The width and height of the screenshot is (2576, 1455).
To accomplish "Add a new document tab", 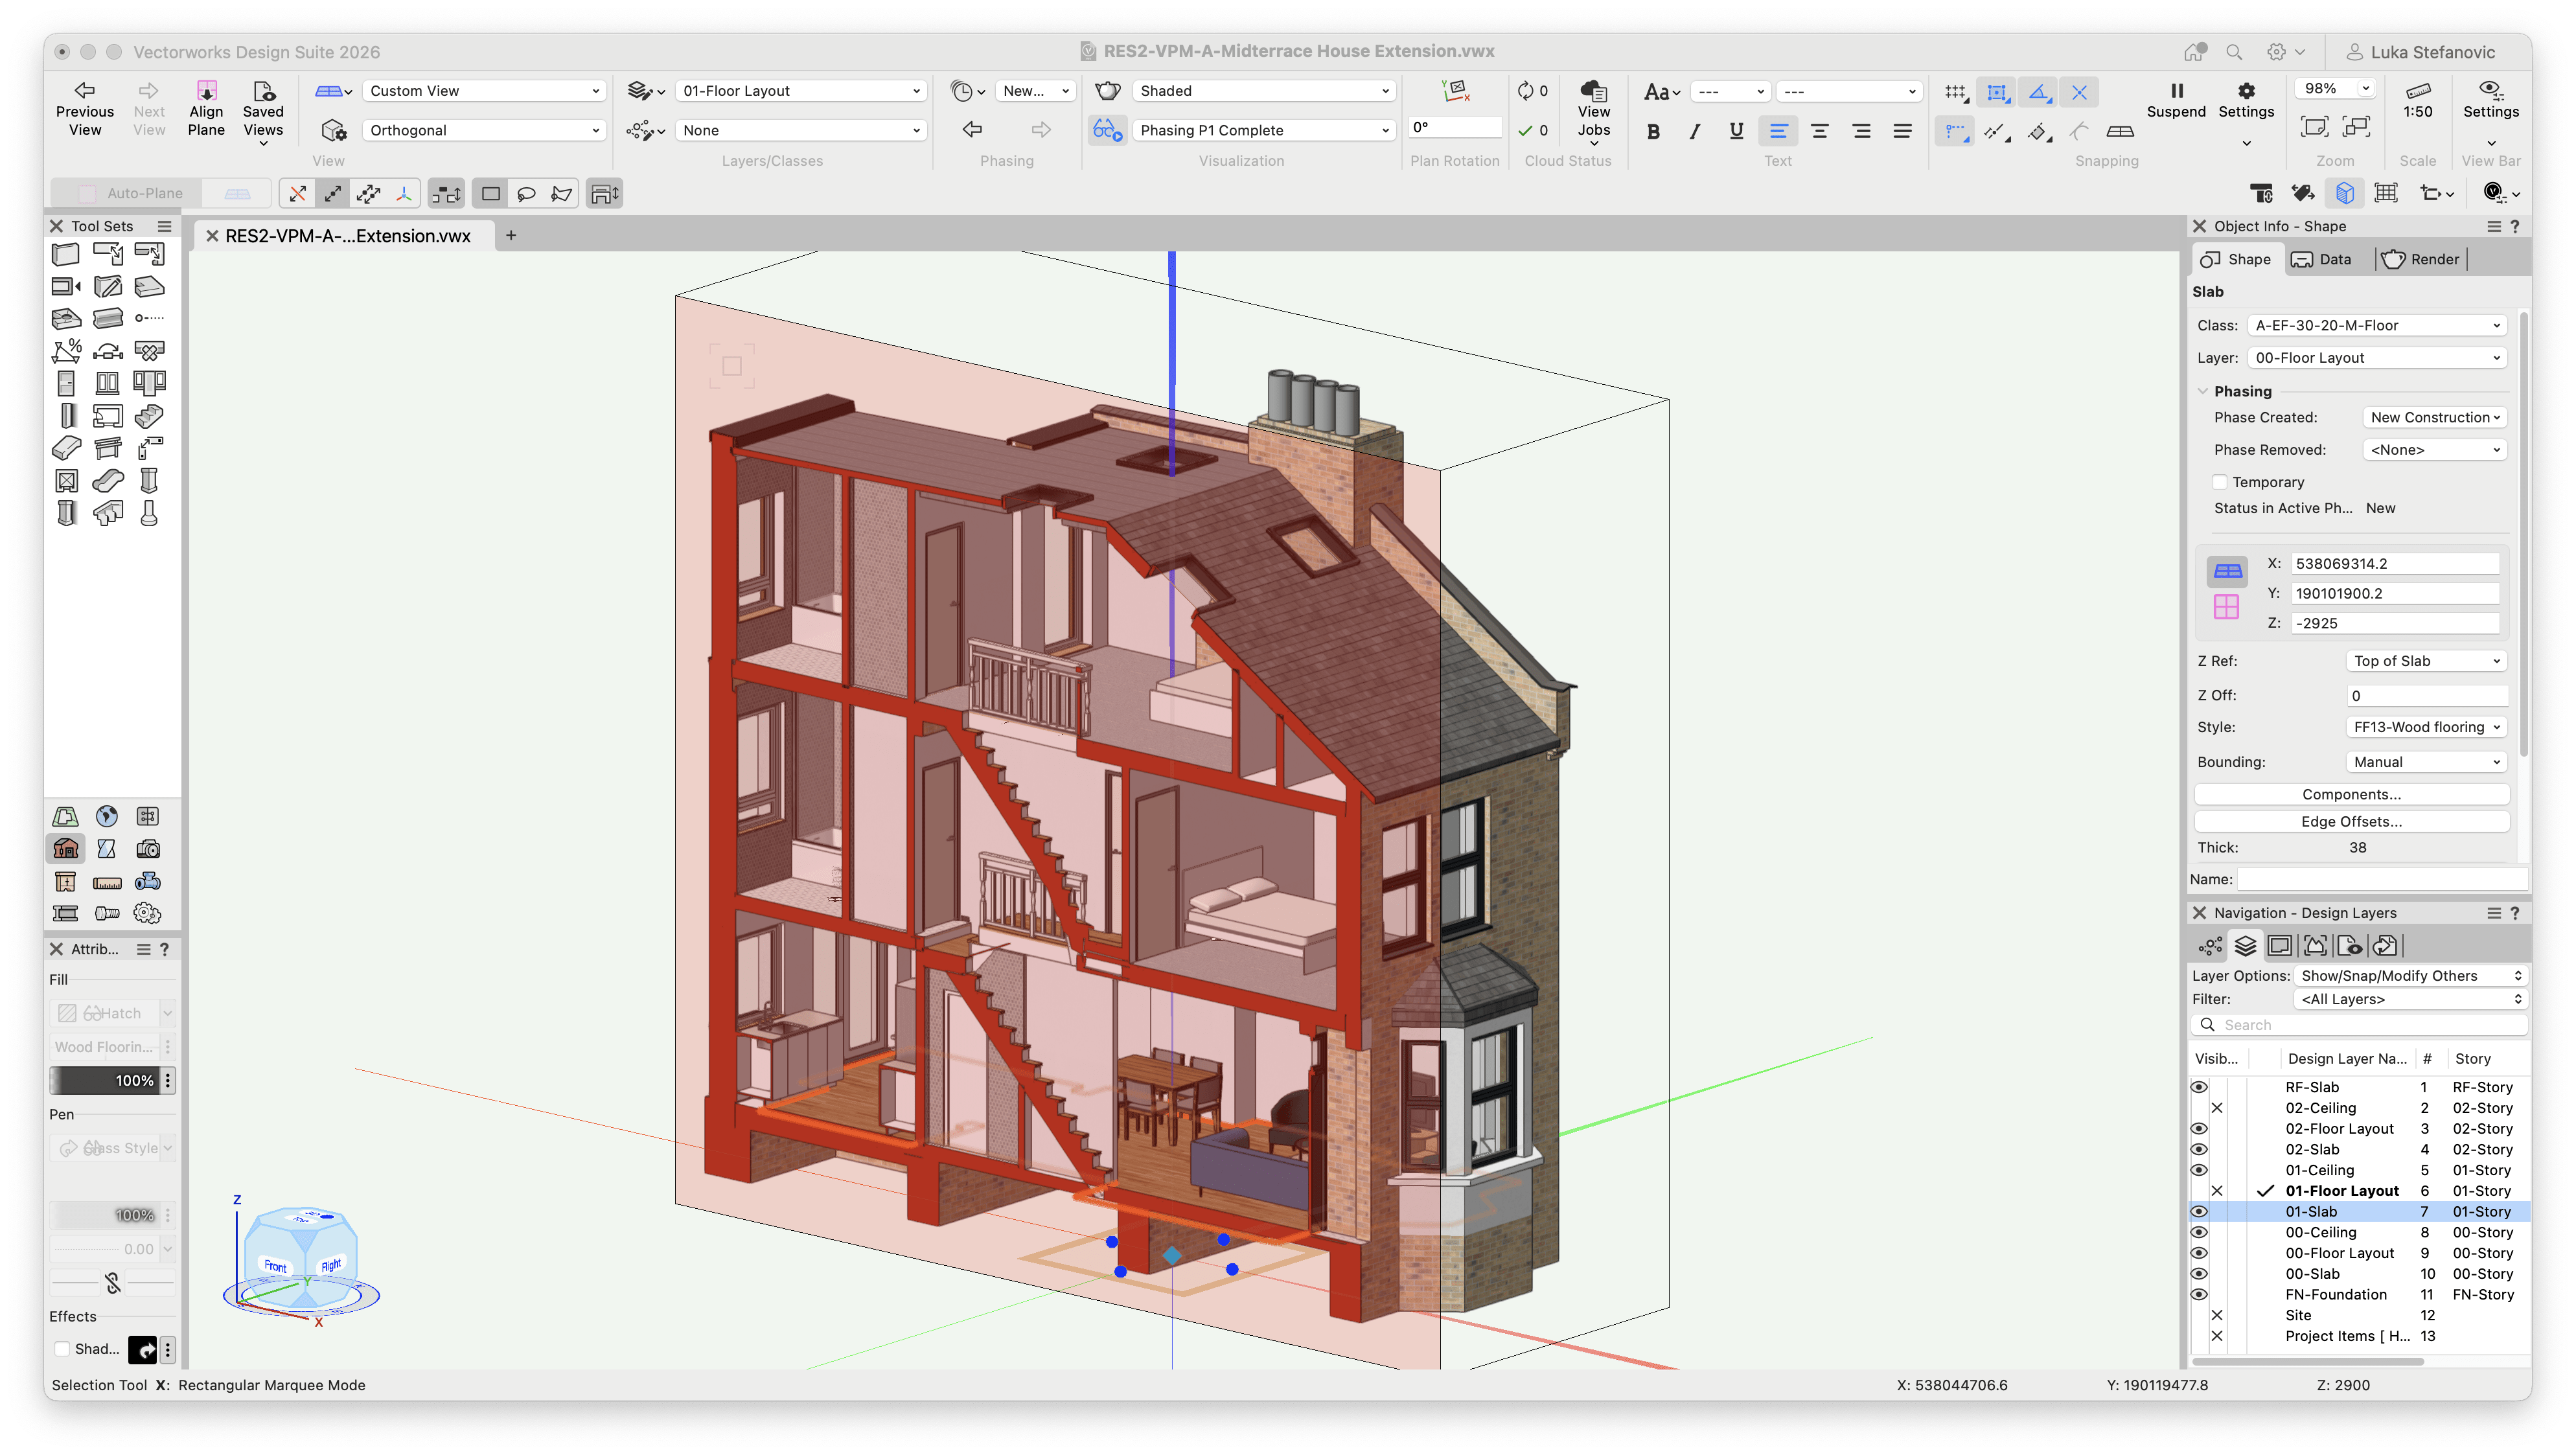I will 511,235.
